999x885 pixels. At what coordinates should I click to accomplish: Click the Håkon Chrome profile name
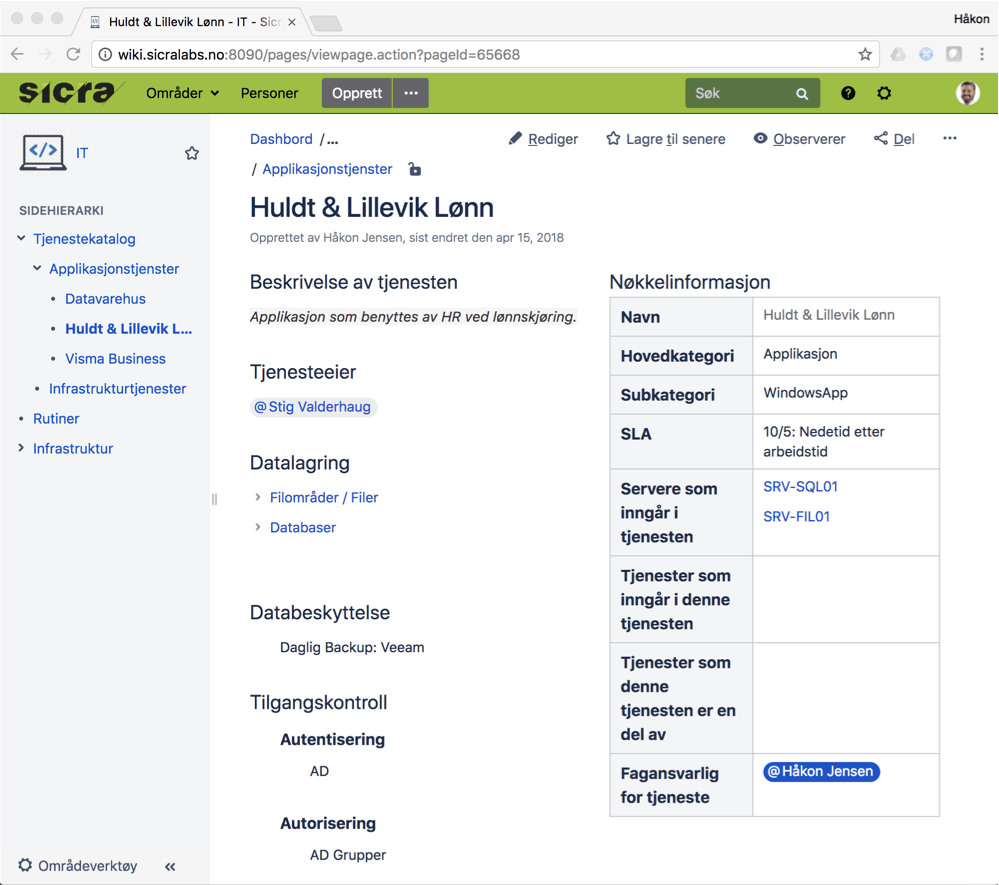[971, 18]
